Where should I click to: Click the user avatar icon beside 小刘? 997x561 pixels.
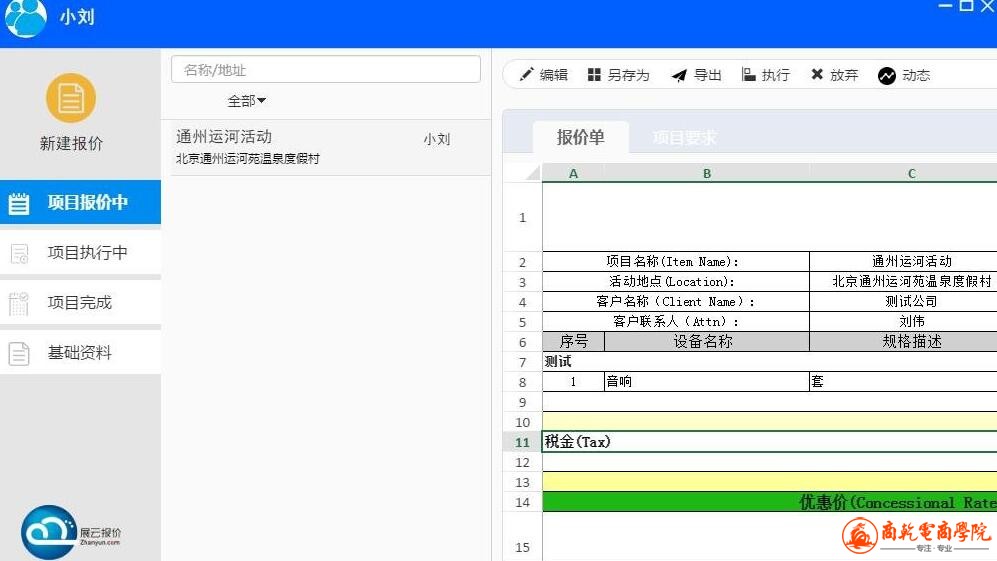tap(26, 17)
